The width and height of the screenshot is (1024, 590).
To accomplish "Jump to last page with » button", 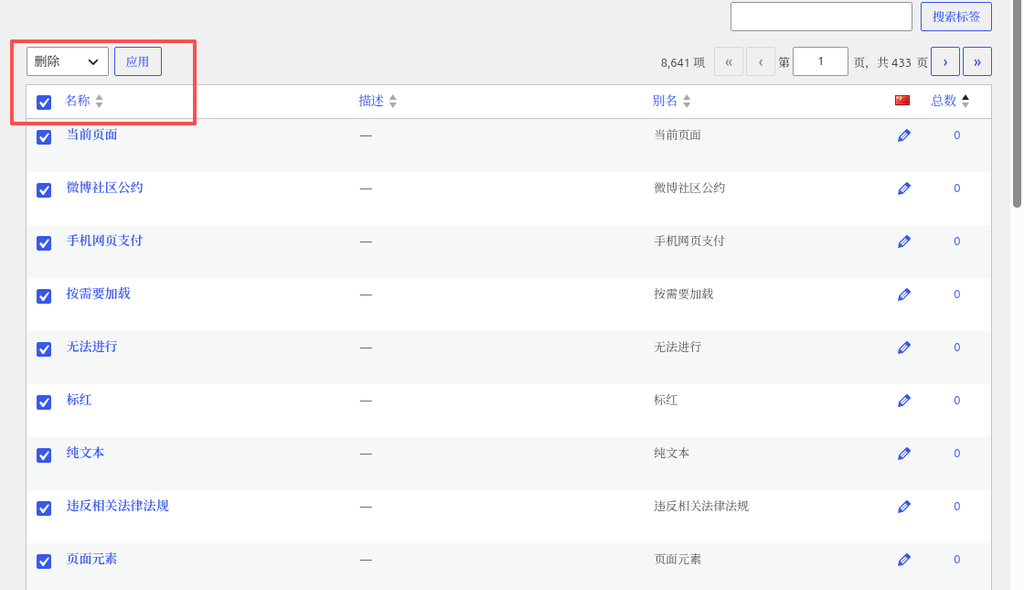I will [977, 61].
